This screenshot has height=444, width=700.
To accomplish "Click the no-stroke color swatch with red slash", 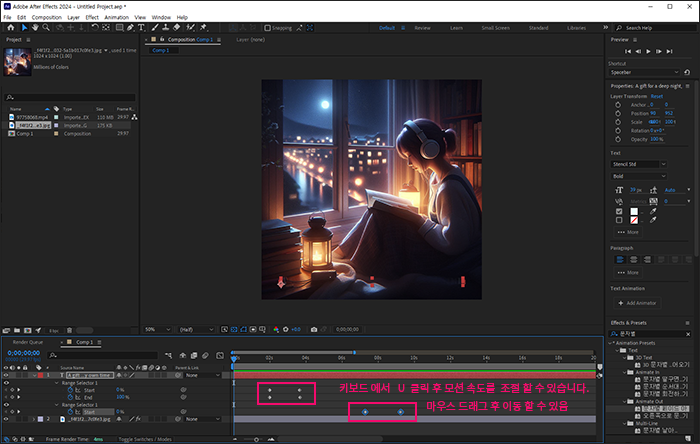I will (x=634, y=220).
